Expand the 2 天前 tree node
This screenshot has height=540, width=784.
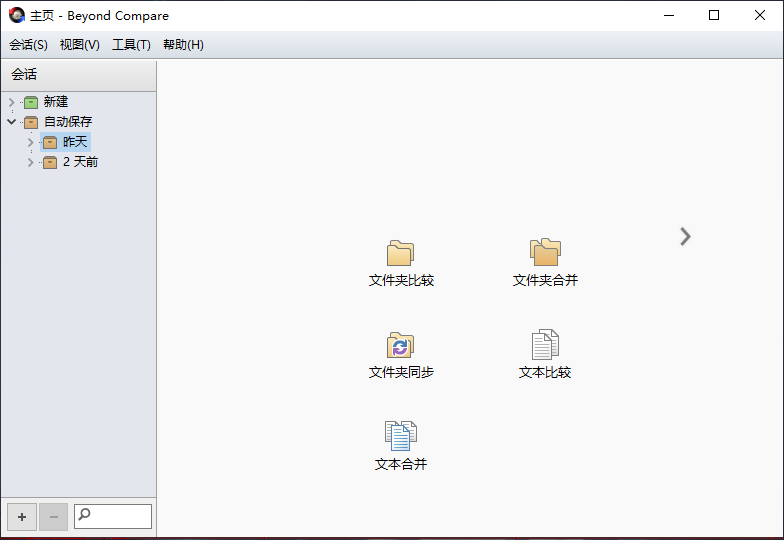(30, 162)
